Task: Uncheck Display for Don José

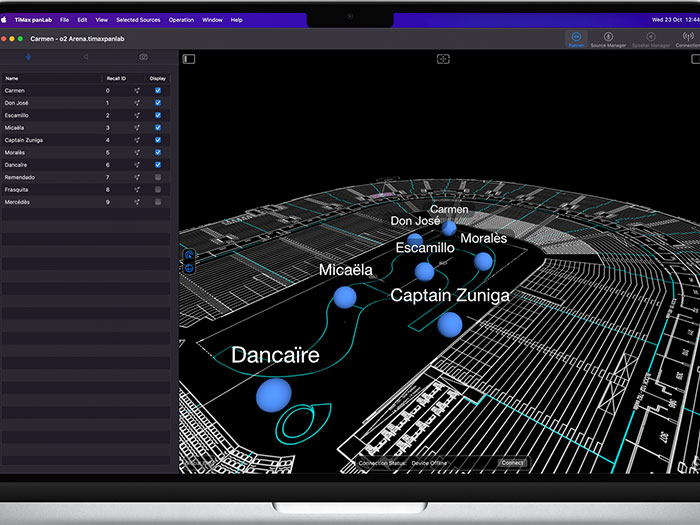Action: (158, 103)
